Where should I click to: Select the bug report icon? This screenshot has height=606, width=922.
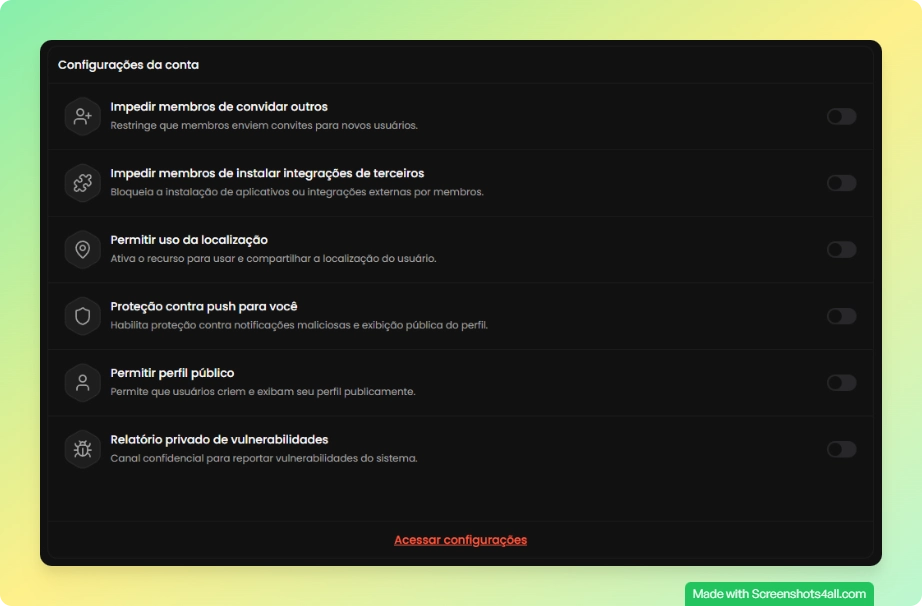82,449
